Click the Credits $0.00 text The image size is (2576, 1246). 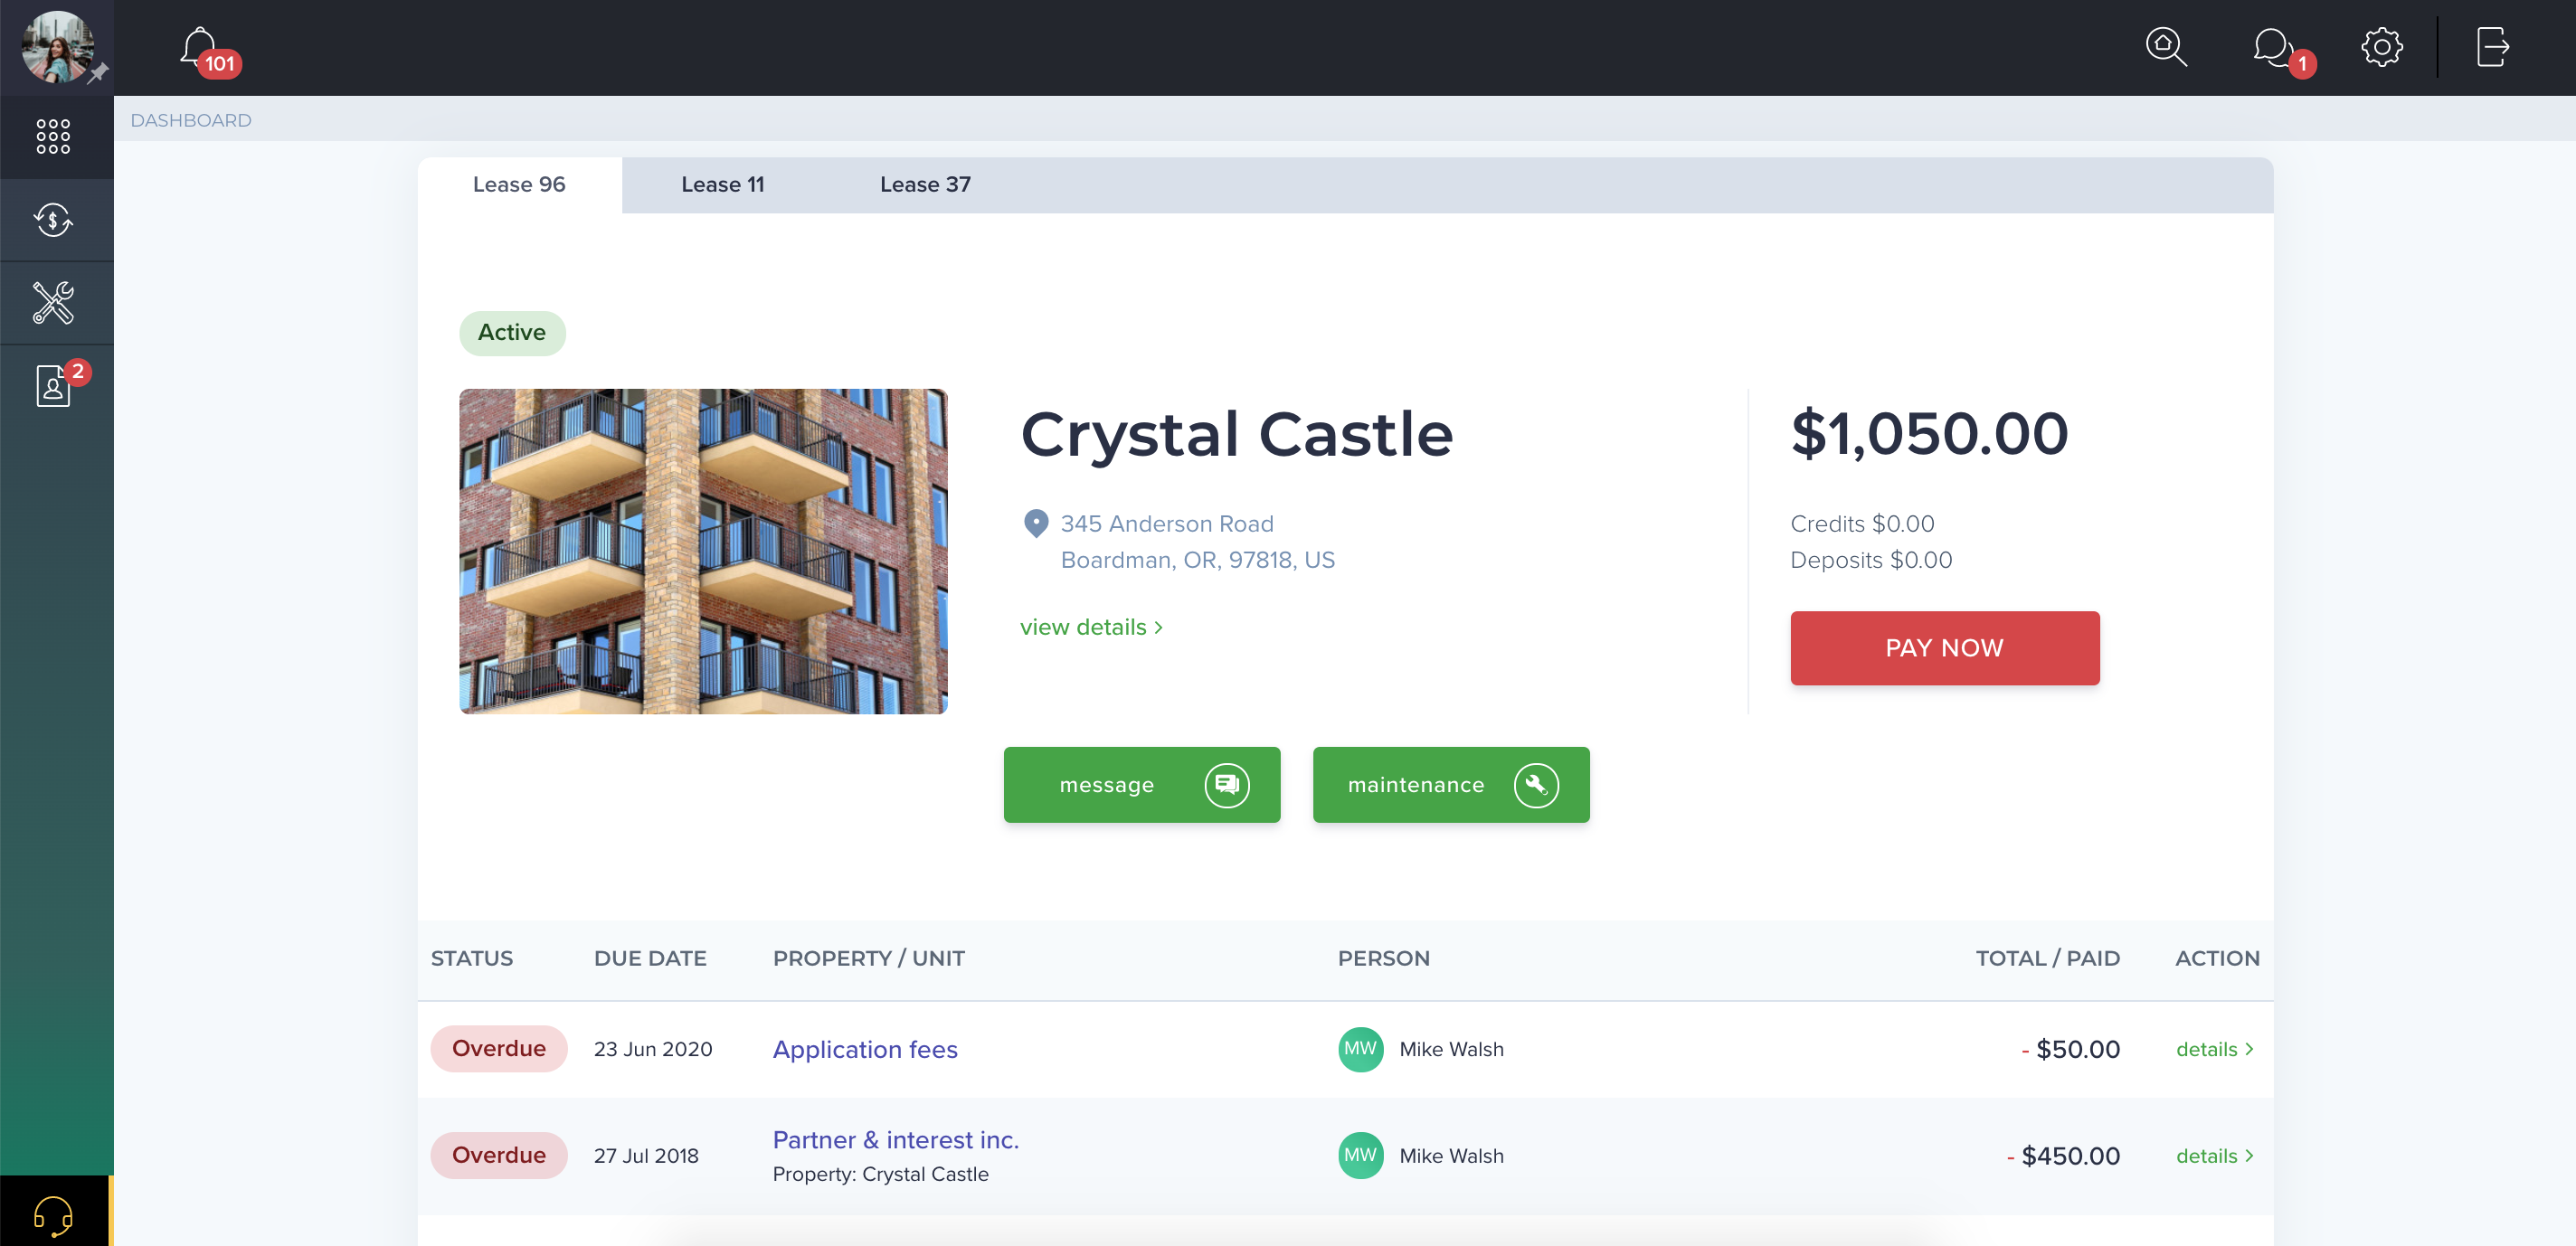1862,524
